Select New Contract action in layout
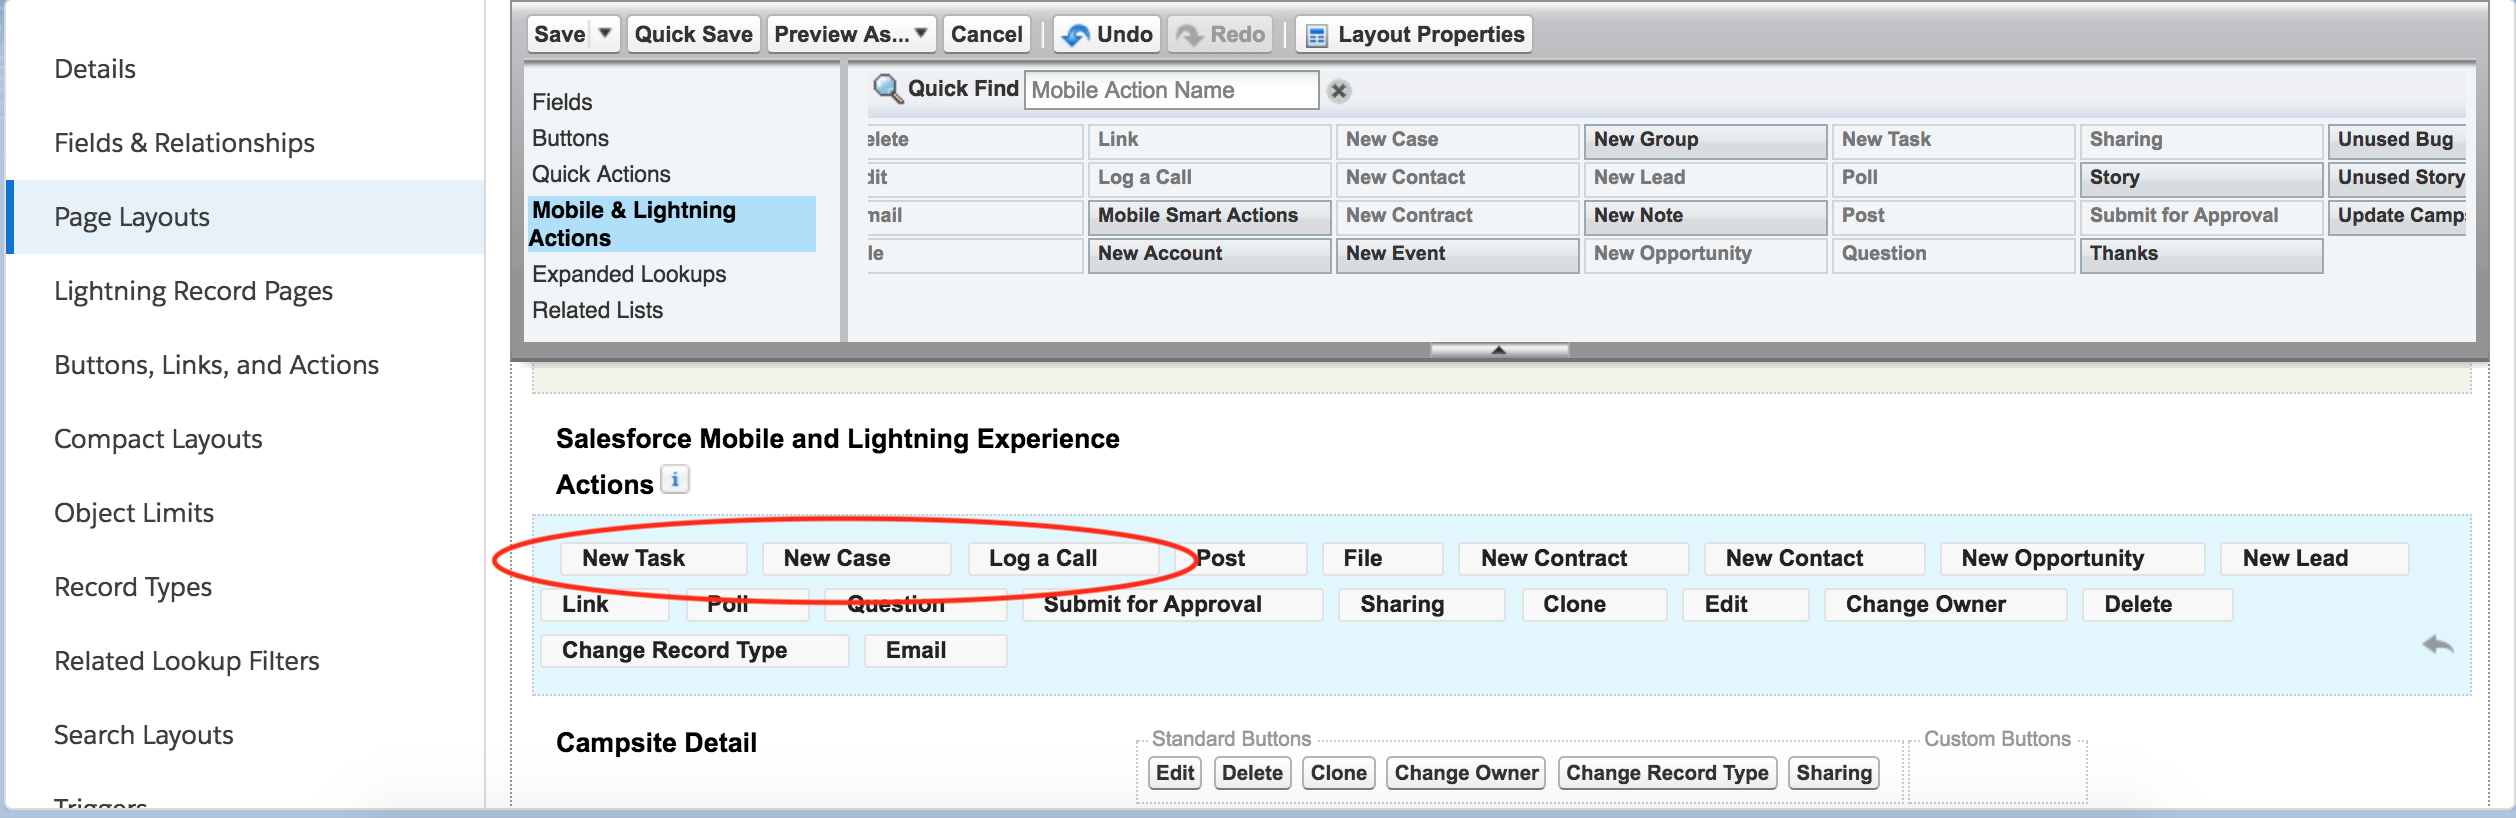The width and height of the screenshot is (2516, 818). [1574, 559]
